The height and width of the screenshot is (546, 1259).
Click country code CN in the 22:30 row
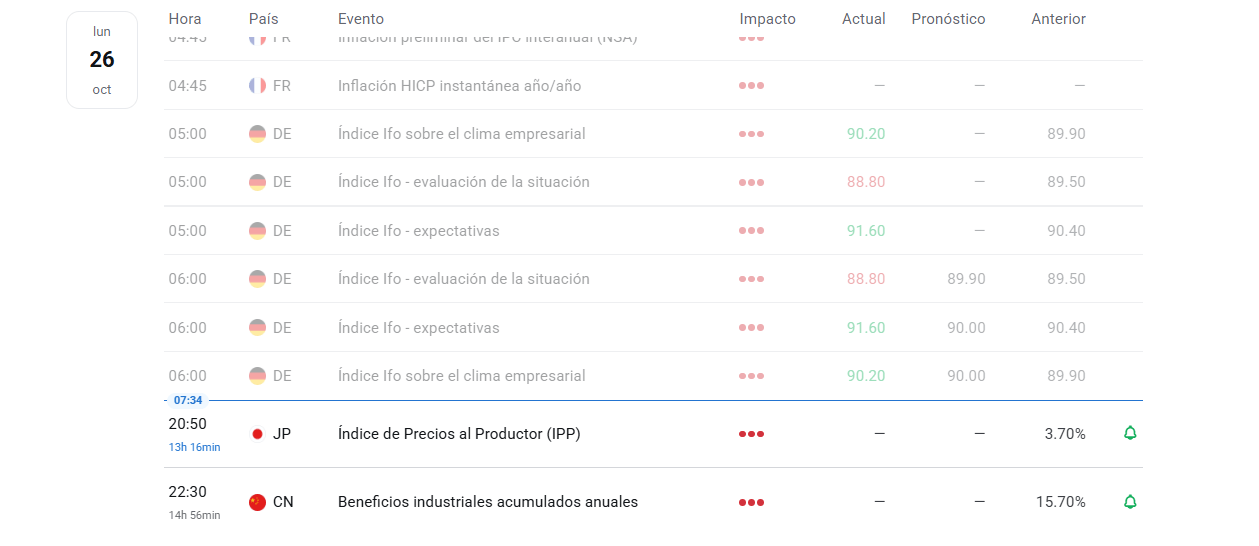point(283,502)
